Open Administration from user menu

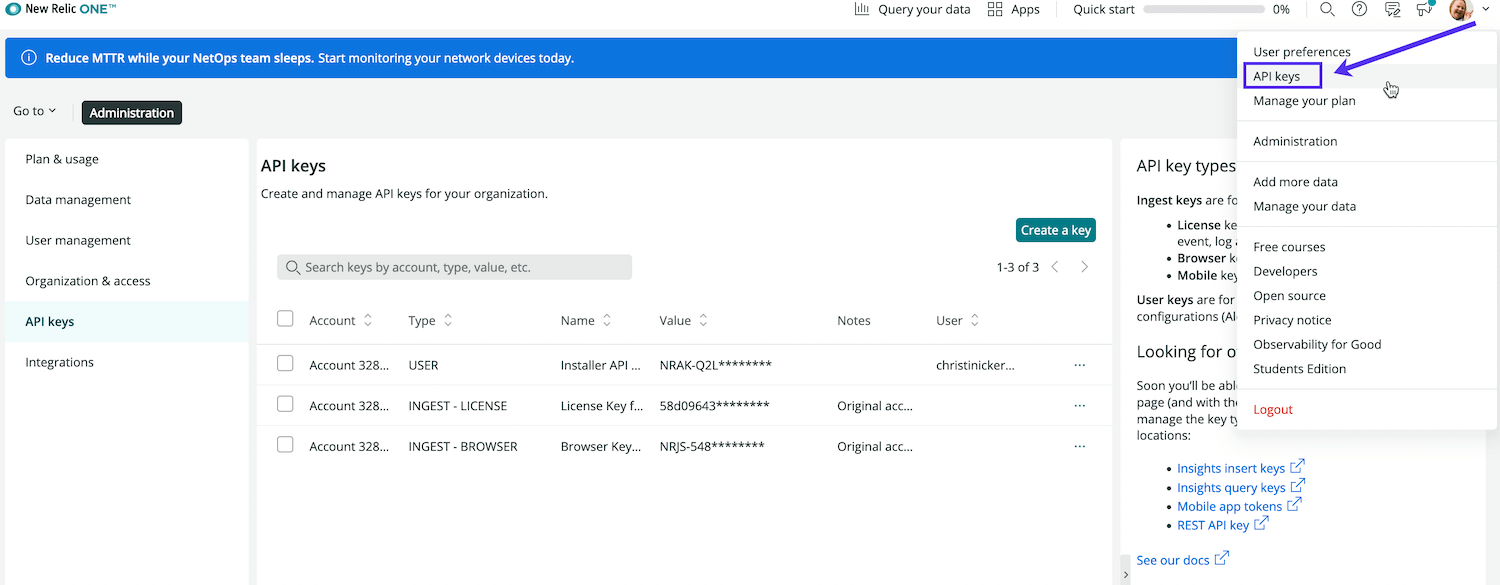(x=1295, y=141)
